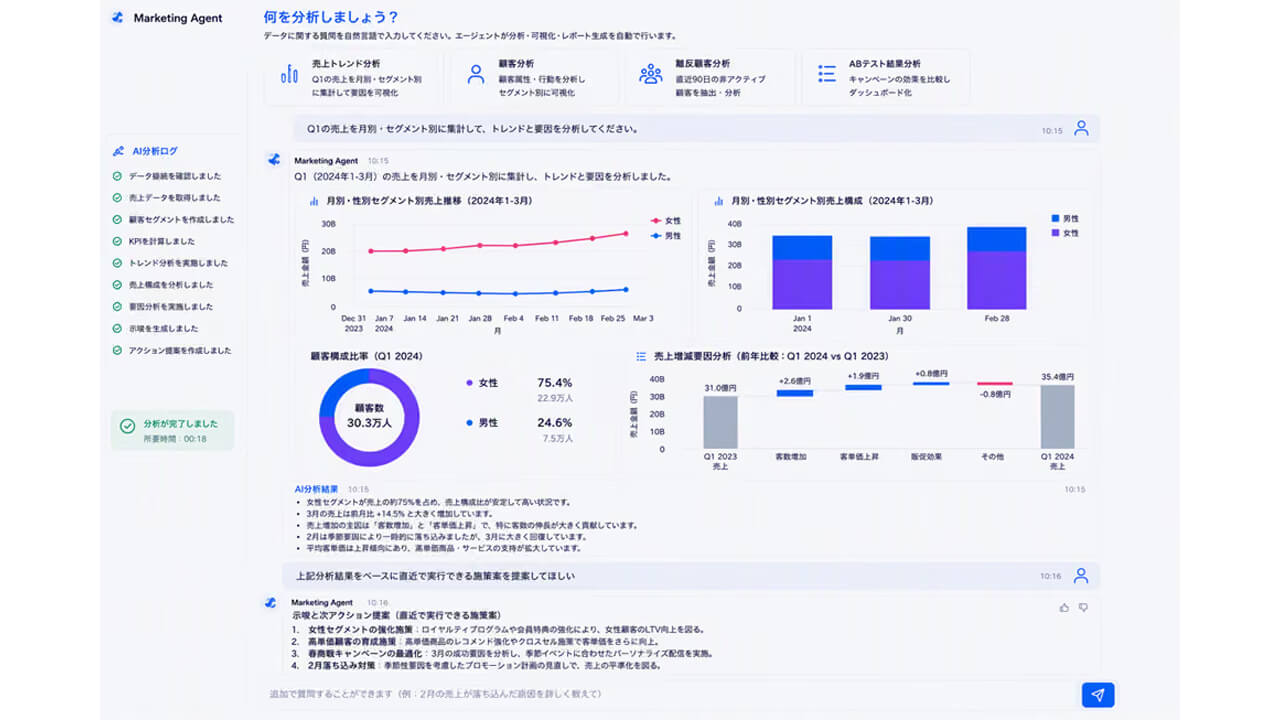Focus the 追加で質問することができます input field
The image size is (1280, 720).
[668, 694]
